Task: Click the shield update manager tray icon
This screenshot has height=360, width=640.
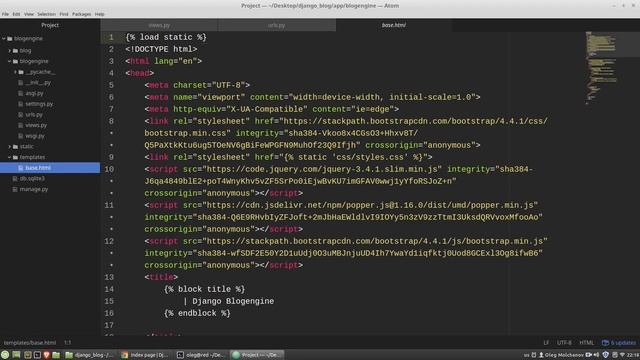Action: pyautogui.click(x=606, y=355)
